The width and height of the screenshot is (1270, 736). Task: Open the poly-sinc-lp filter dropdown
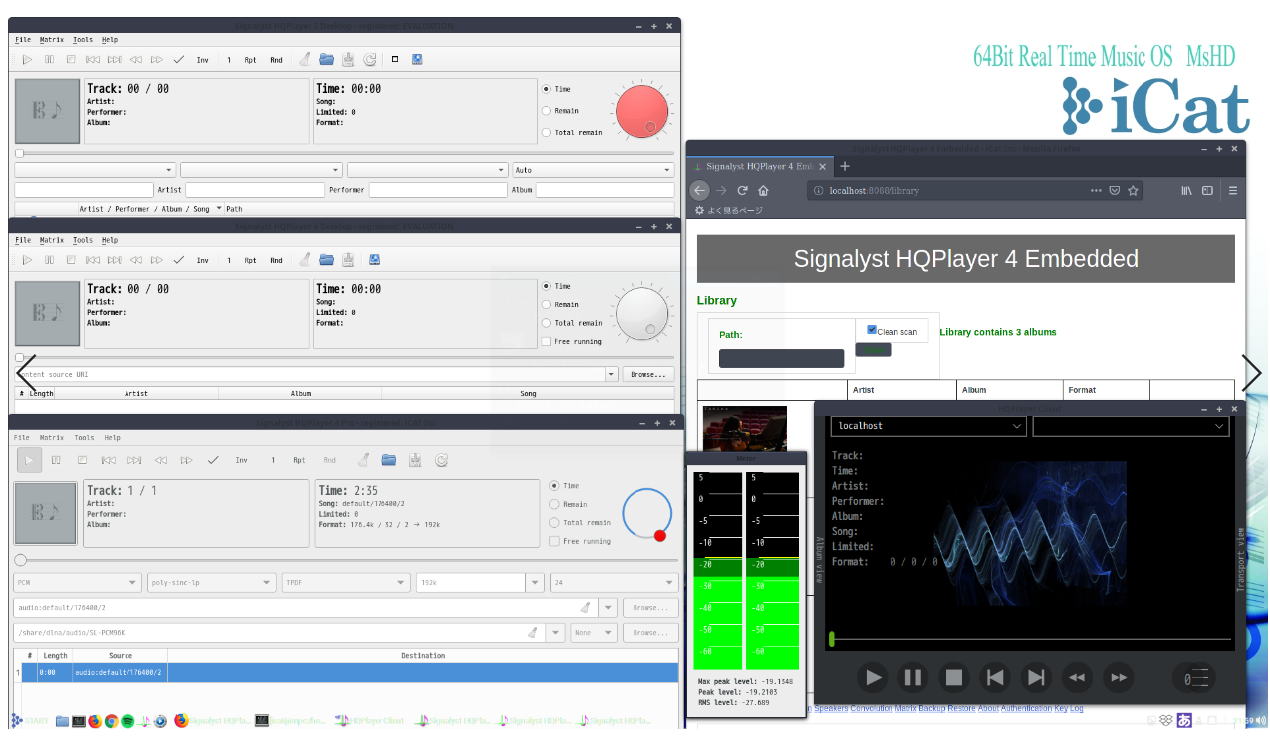tap(211, 582)
